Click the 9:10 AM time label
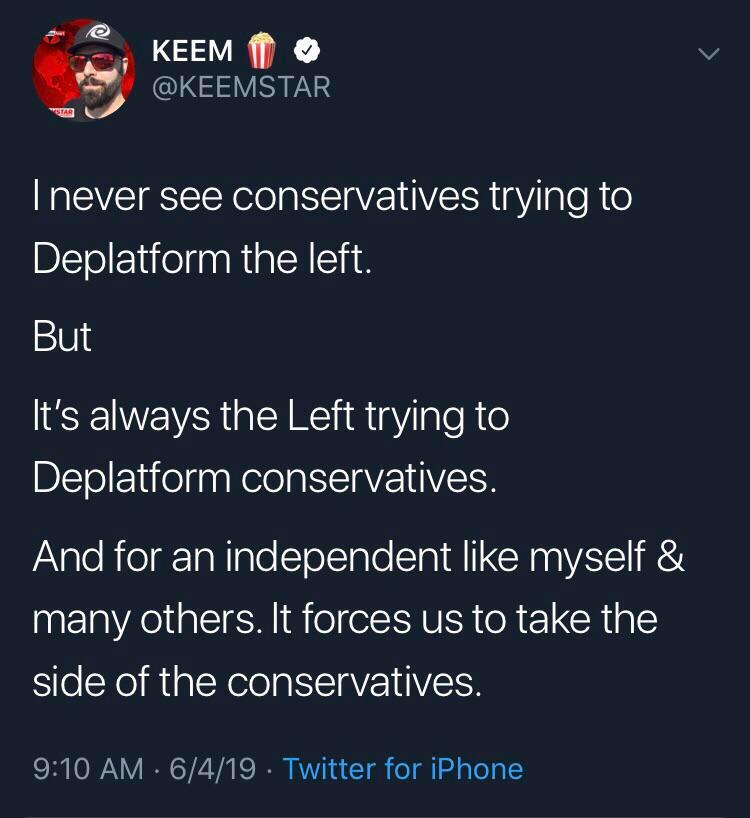 [x=85, y=769]
